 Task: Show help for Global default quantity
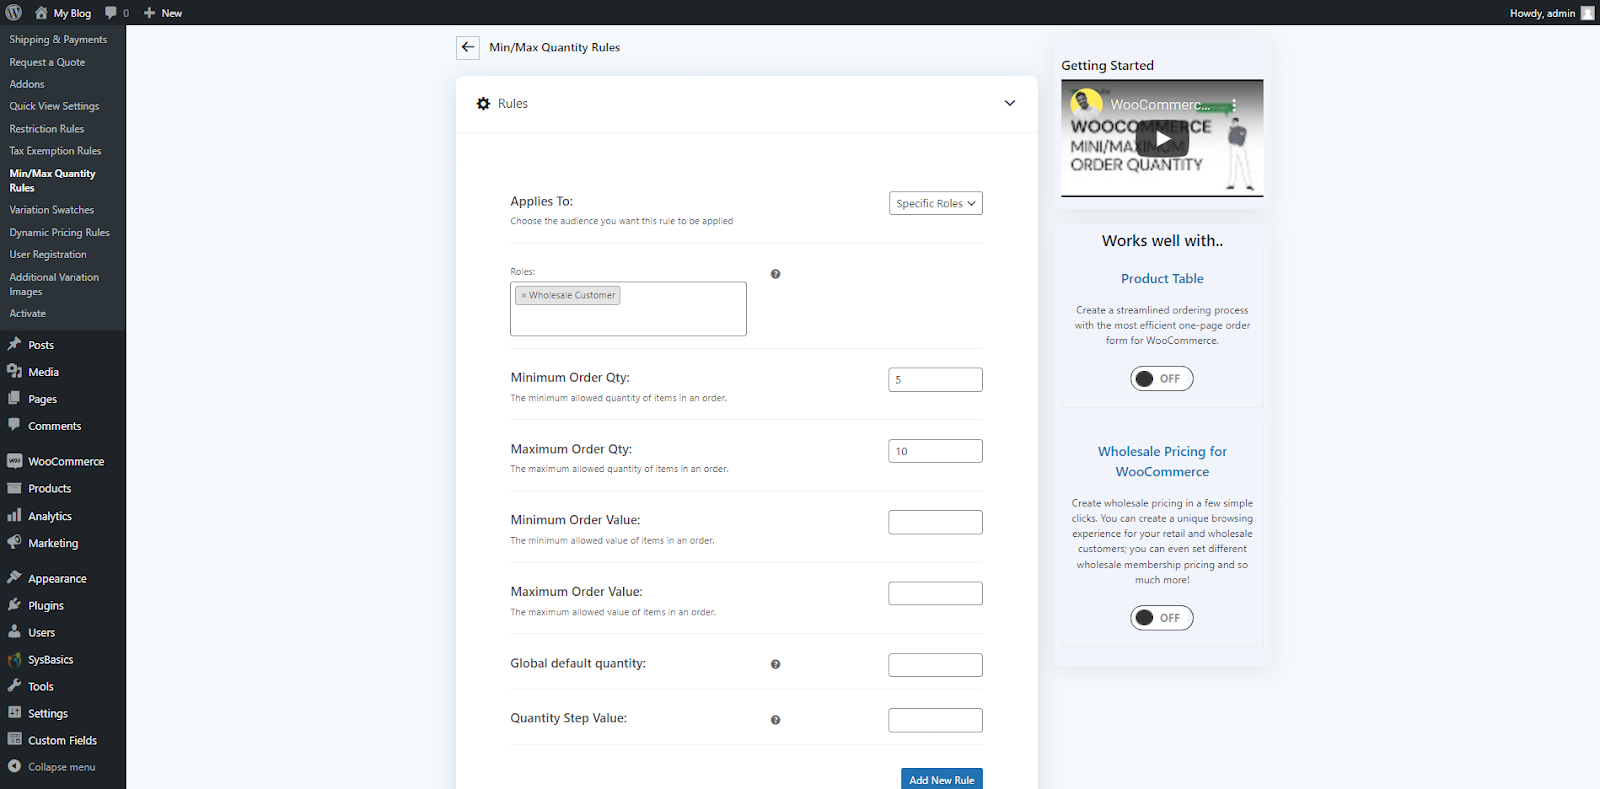[x=776, y=664]
